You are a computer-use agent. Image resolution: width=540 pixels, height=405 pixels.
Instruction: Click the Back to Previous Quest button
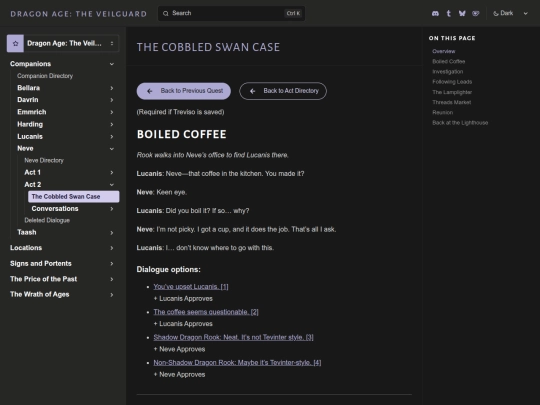[184, 91]
